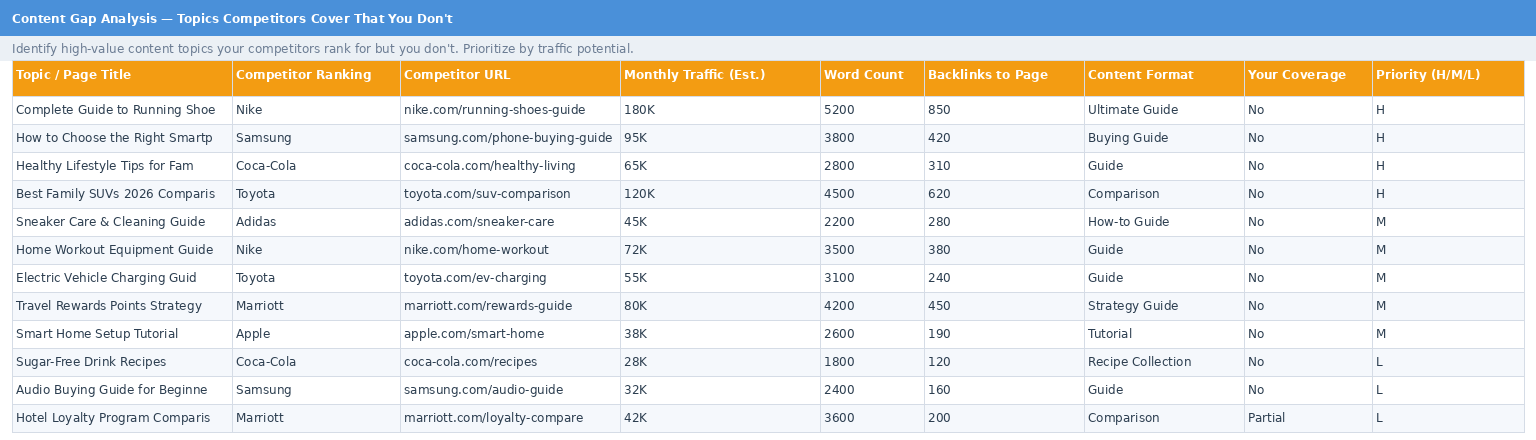Select the 'Buying Guide' content format cell
The image size is (1536, 440).
[x=1164, y=138]
